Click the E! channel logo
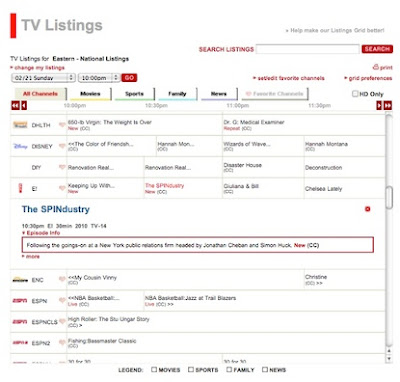Image resolution: width=400 pixels, height=382 pixels. [x=20, y=188]
